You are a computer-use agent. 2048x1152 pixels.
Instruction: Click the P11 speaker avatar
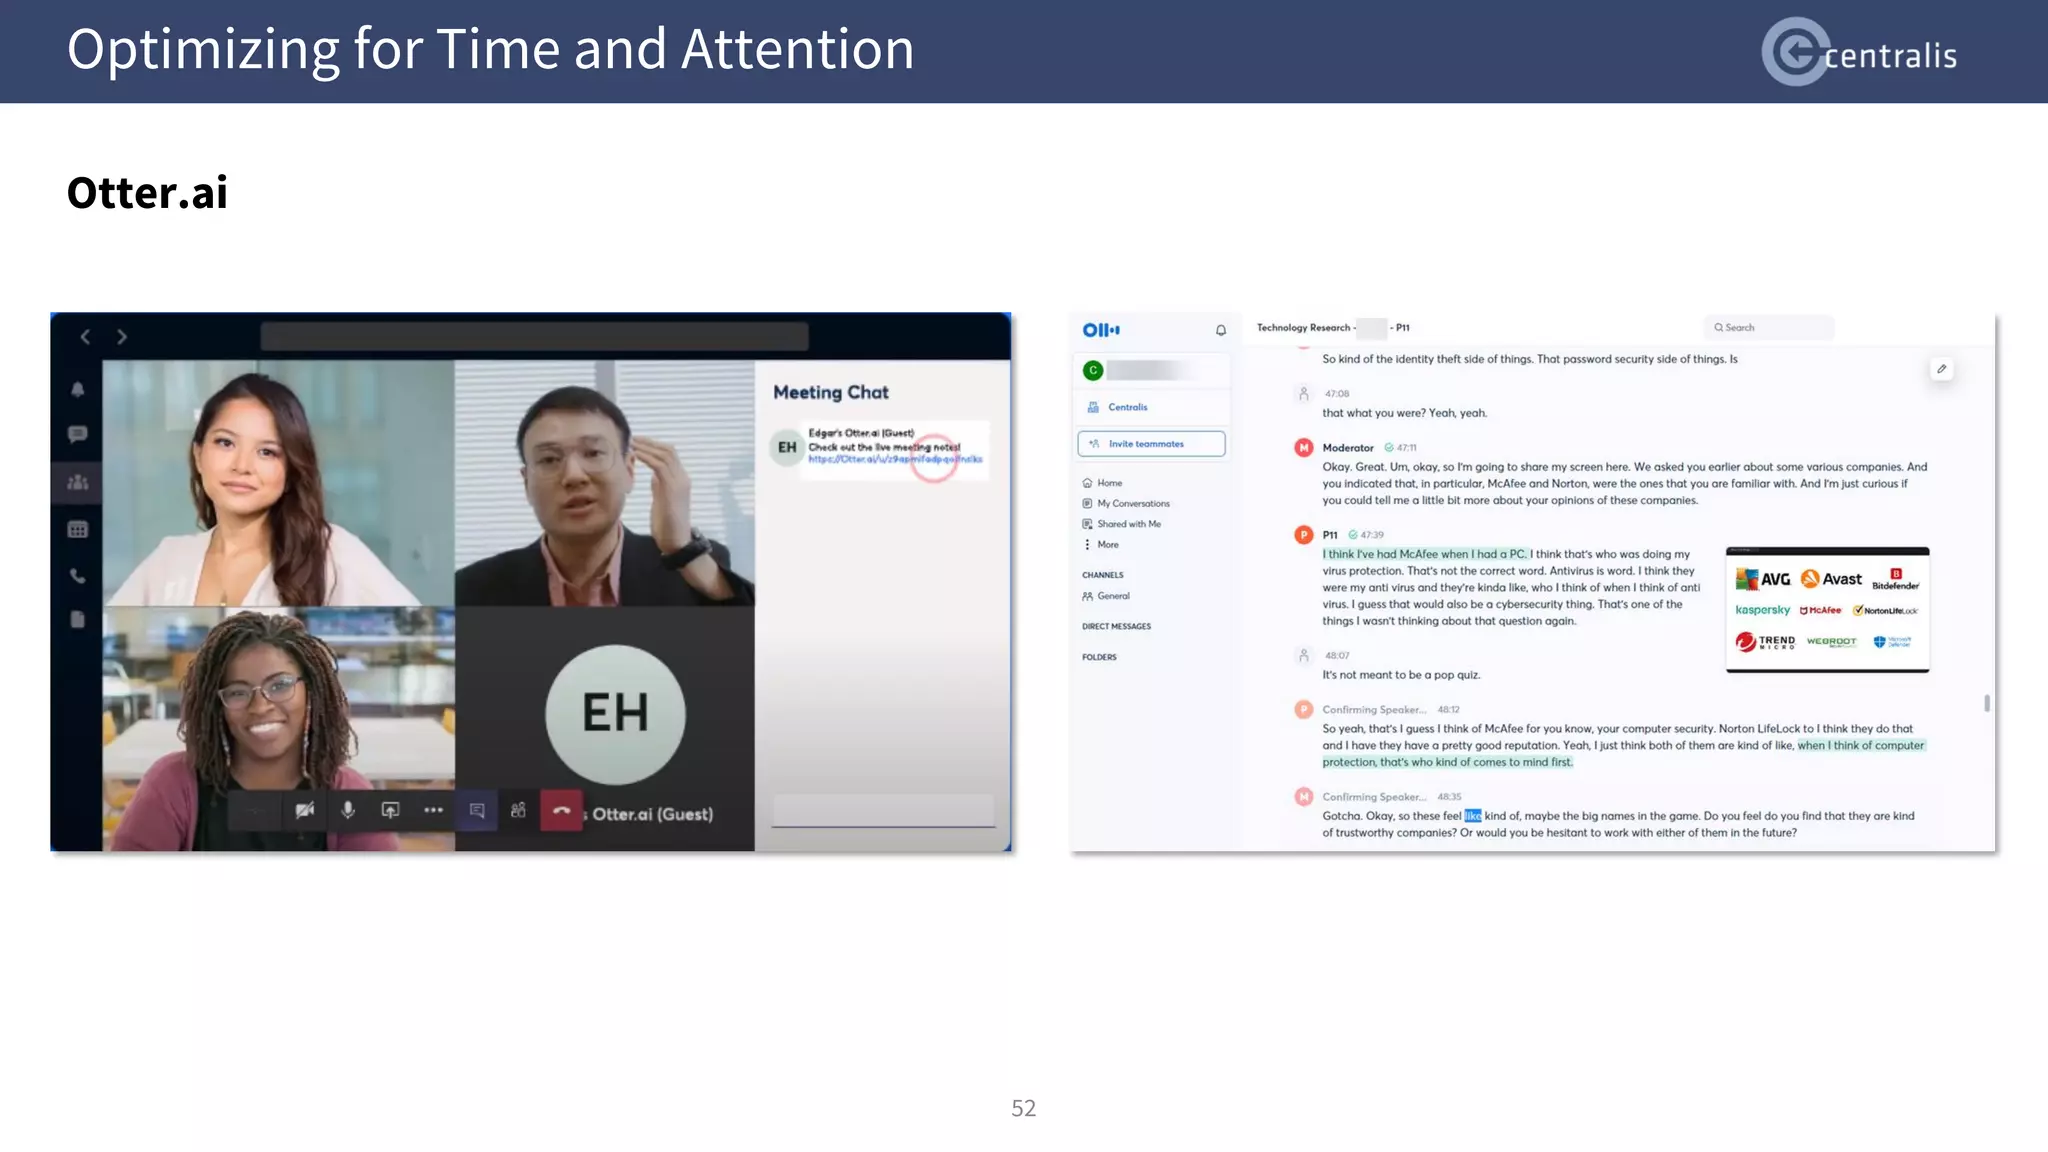pyautogui.click(x=1303, y=535)
